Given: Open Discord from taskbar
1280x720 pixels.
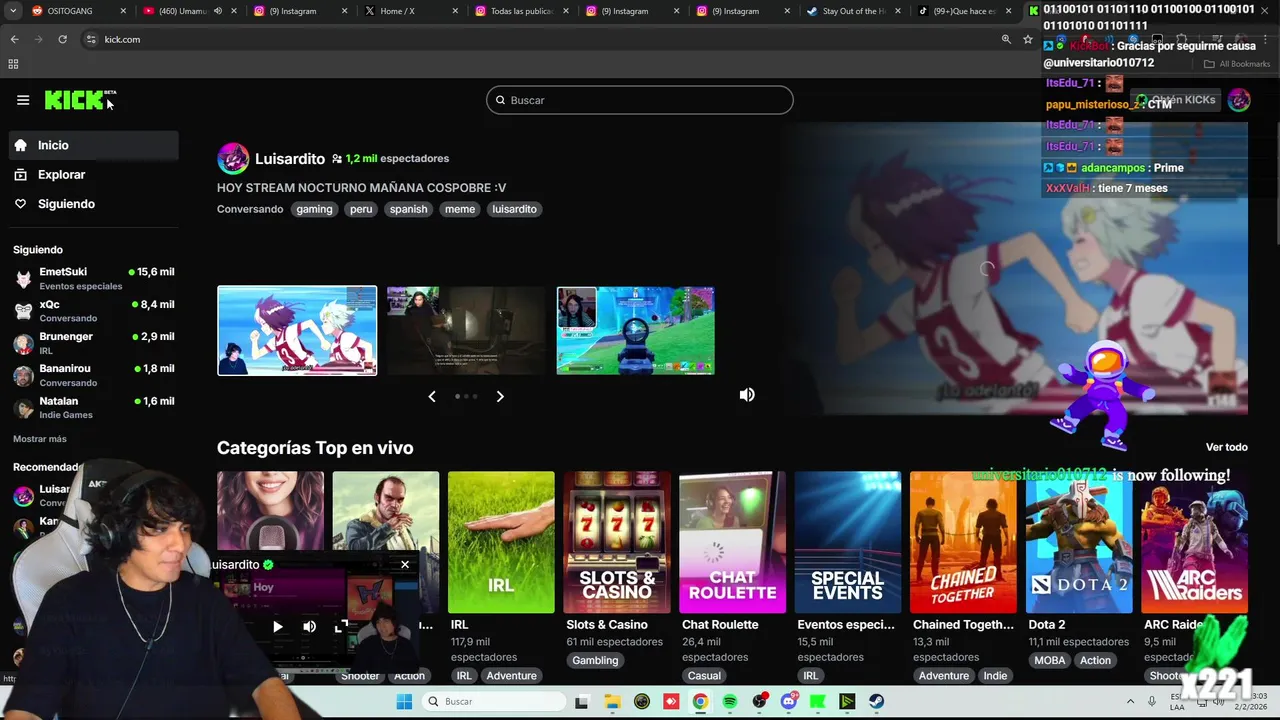Looking at the screenshot, I should click(x=789, y=702).
